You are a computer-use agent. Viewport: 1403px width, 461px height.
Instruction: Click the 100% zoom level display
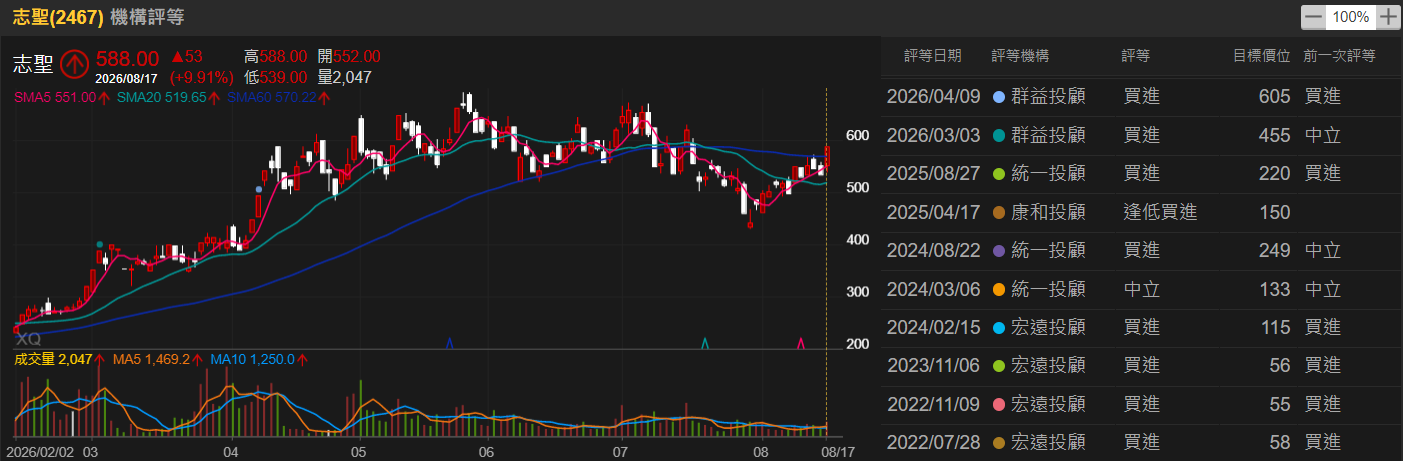1351,17
